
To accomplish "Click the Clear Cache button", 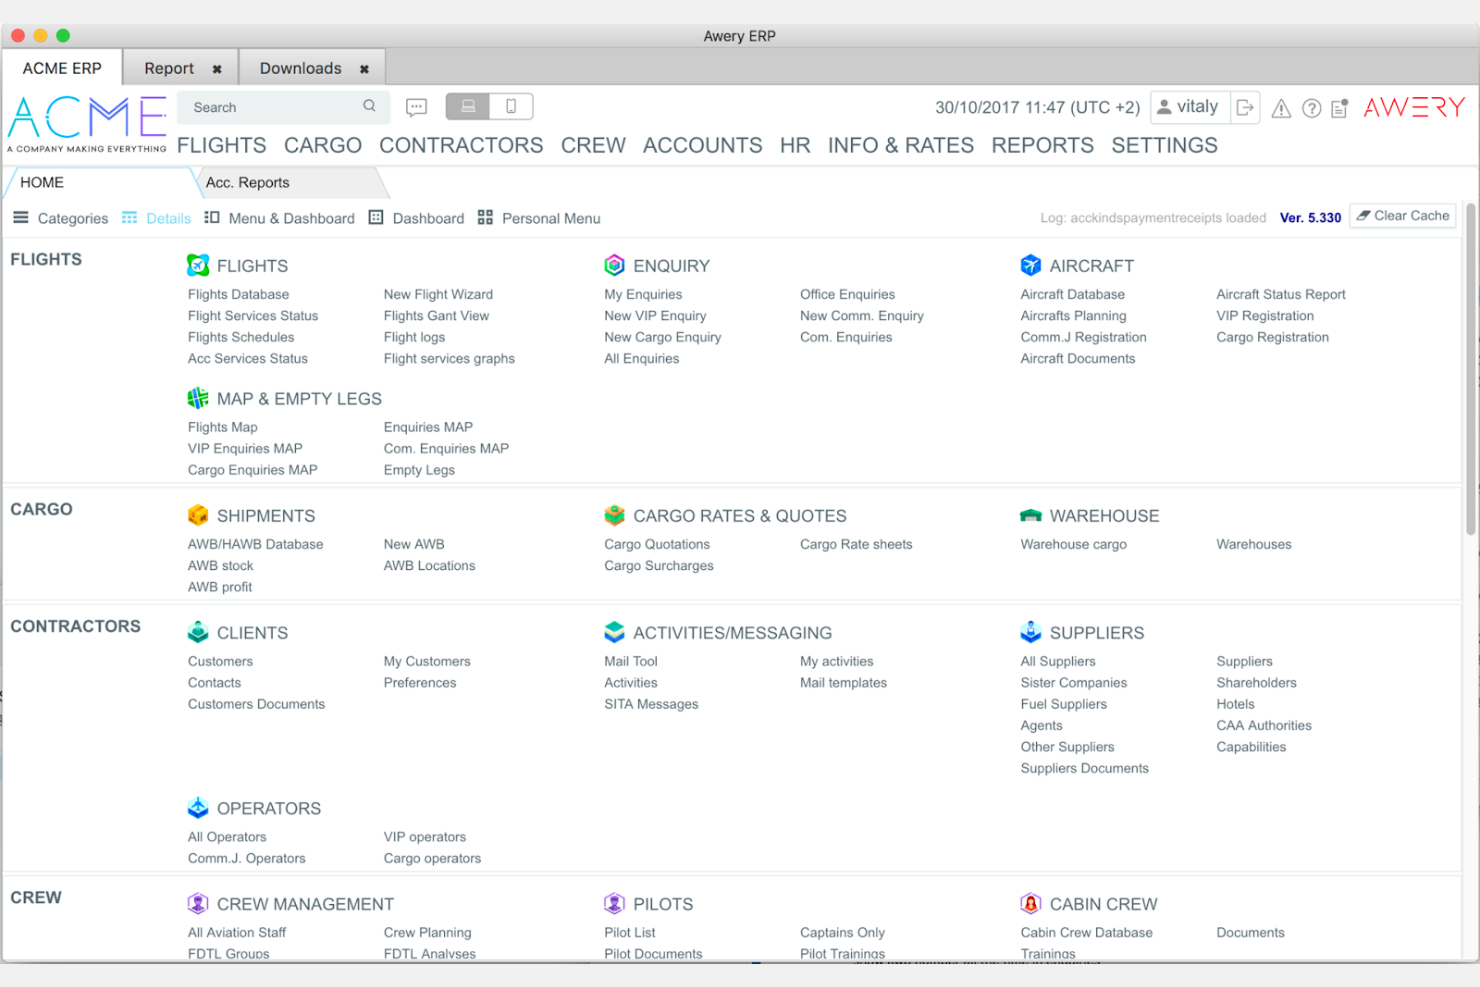I will [x=1402, y=215].
